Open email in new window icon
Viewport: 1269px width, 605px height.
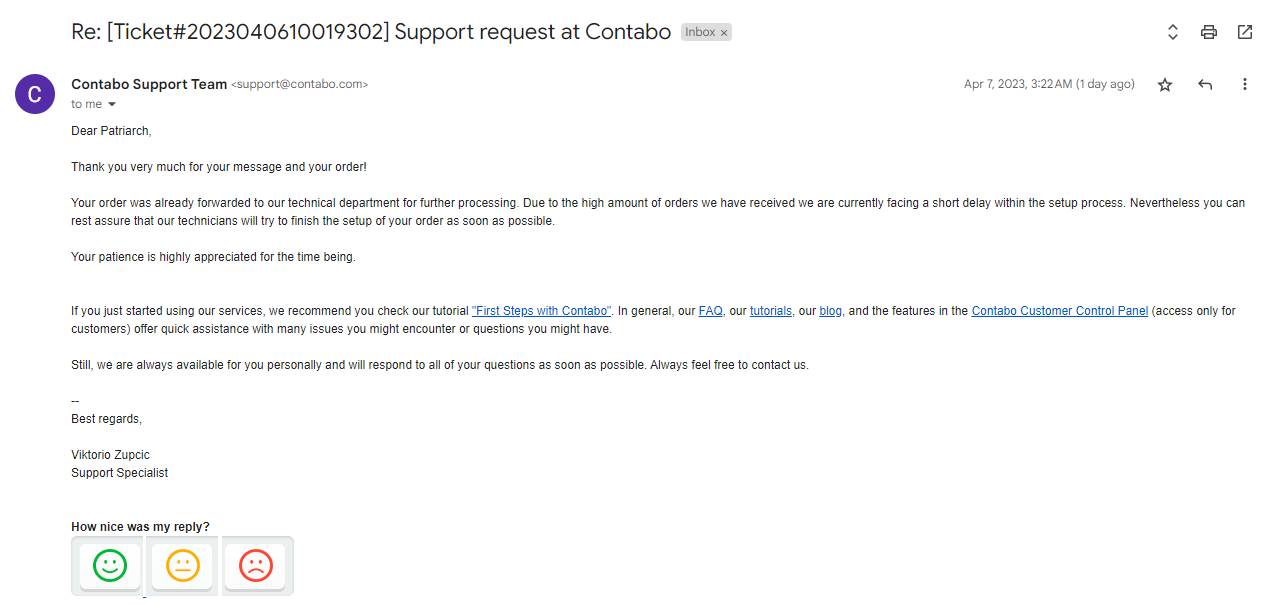1245,32
